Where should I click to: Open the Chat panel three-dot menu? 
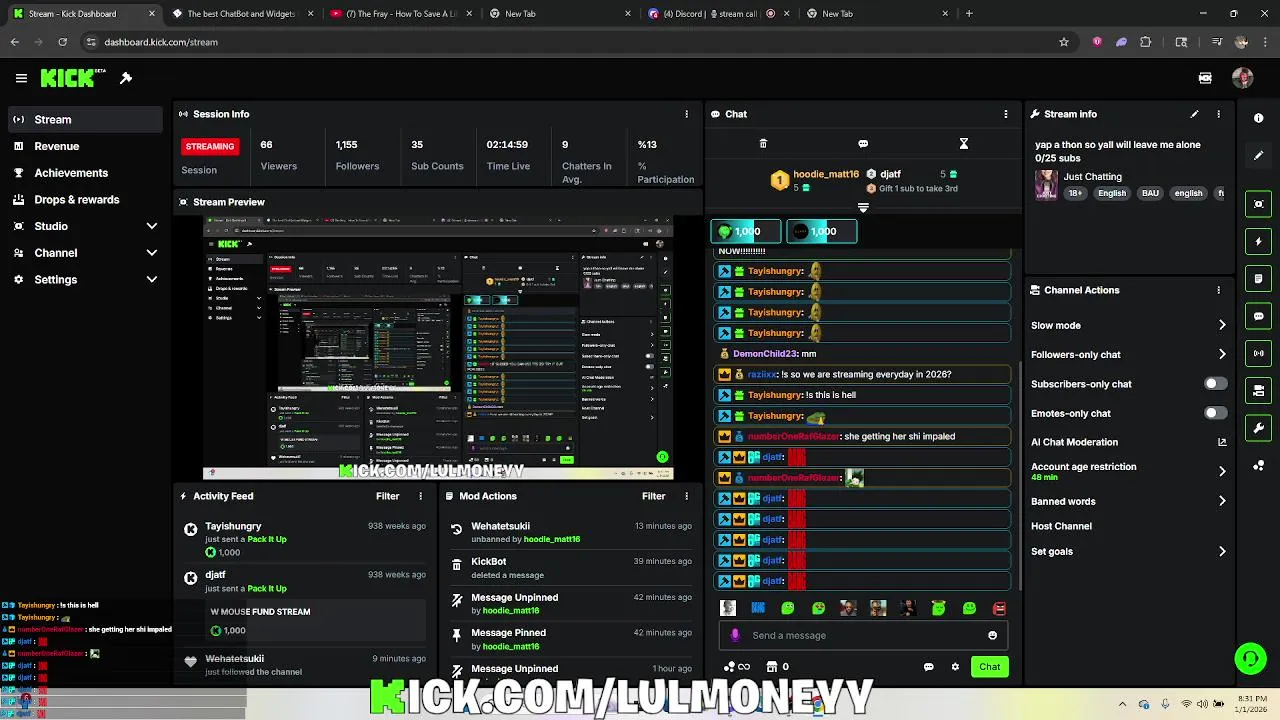(1006, 114)
